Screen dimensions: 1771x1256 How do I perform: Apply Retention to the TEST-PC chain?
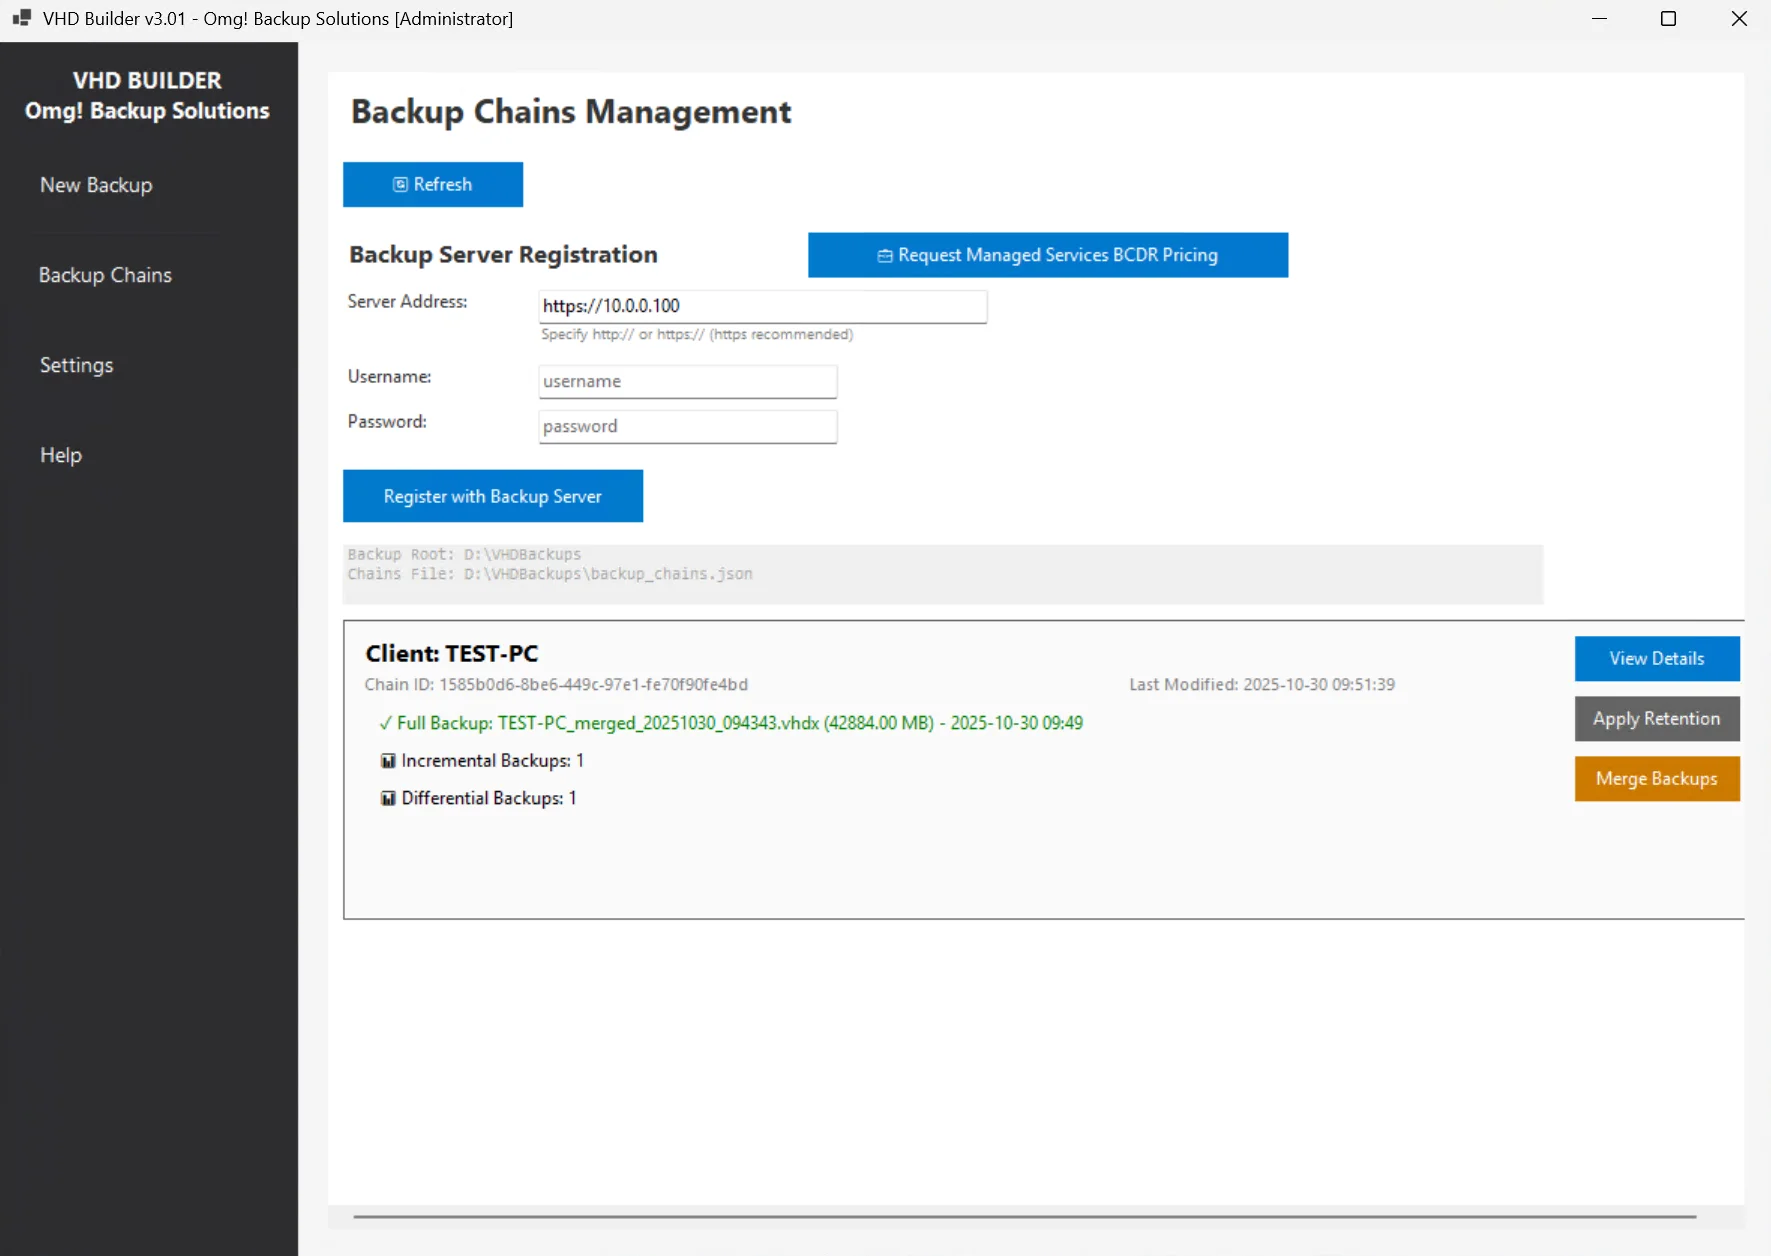click(x=1656, y=718)
